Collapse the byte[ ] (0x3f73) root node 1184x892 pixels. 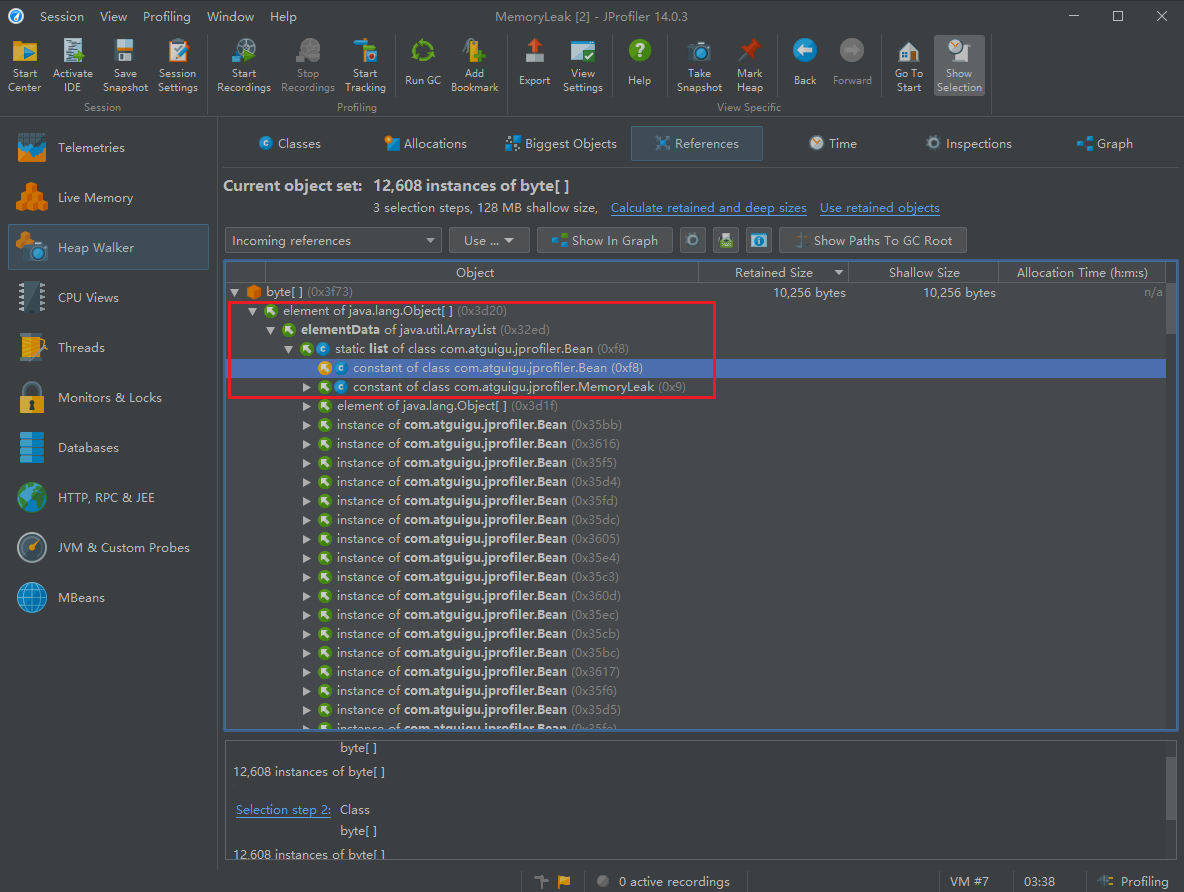pyautogui.click(x=235, y=292)
